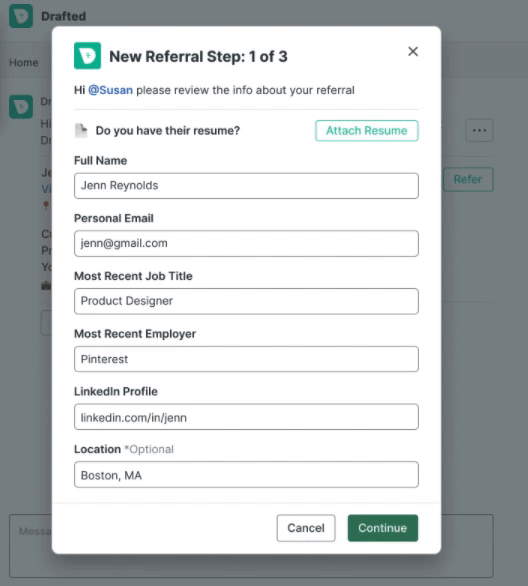Click the LinkedIn Profile input field
This screenshot has width=528, height=586.
coord(246,417)
